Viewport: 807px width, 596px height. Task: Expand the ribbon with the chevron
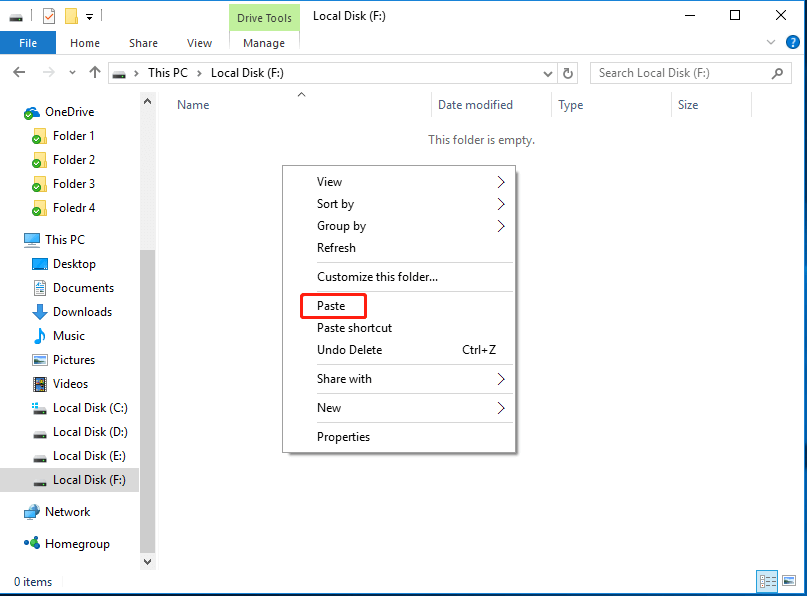coord(770,42)
